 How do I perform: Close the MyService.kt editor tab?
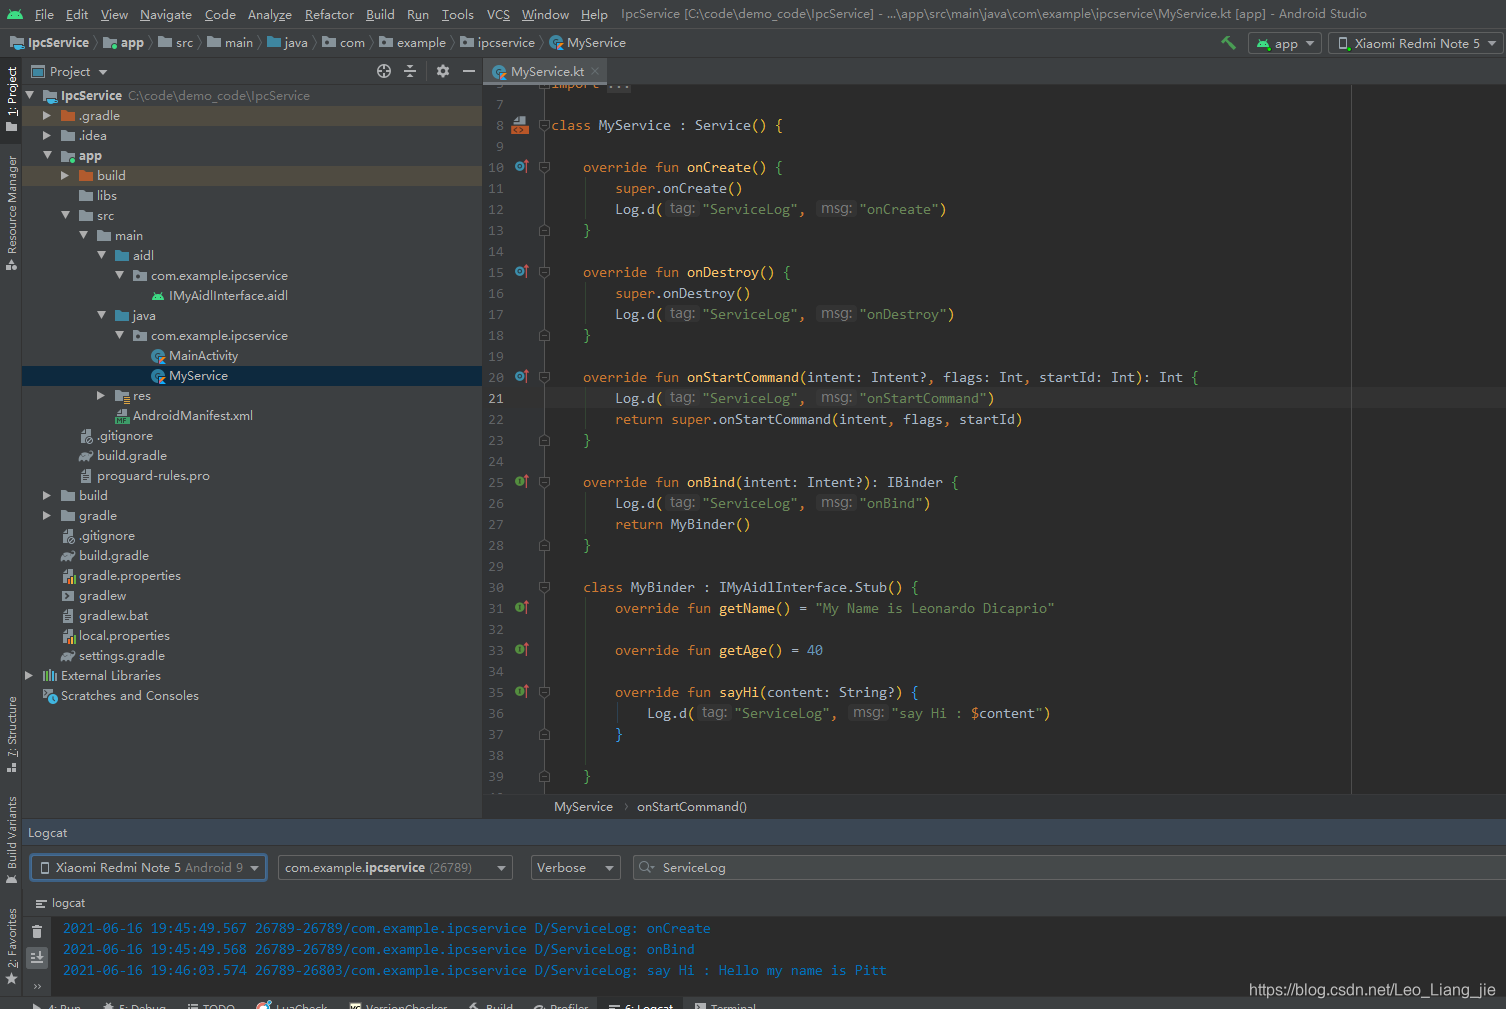595,71
